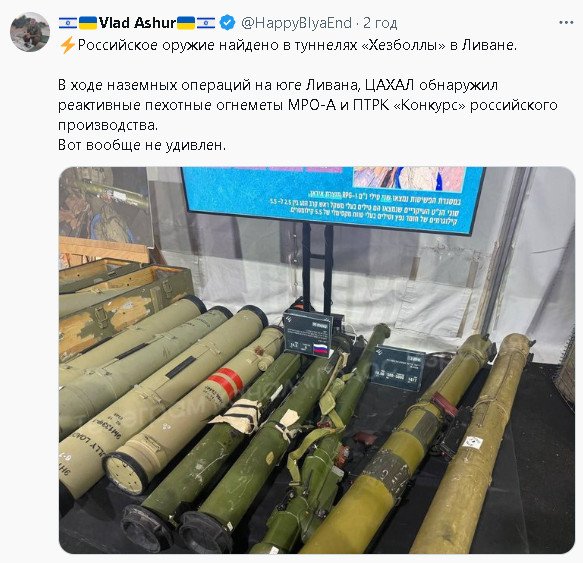Open the Vlad Ashur display name link
This screenshot has width=583, height=563.
[137, 23]
